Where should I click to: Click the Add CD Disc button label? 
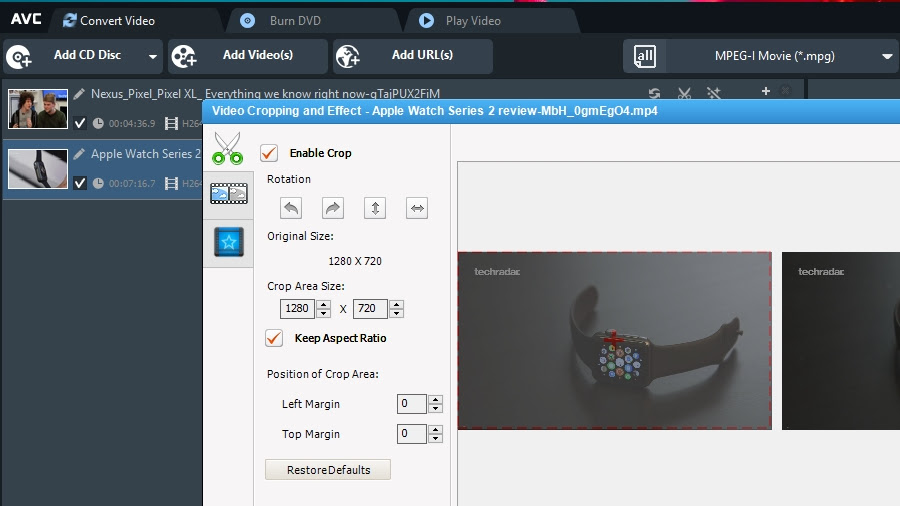(x=87, y=55)
